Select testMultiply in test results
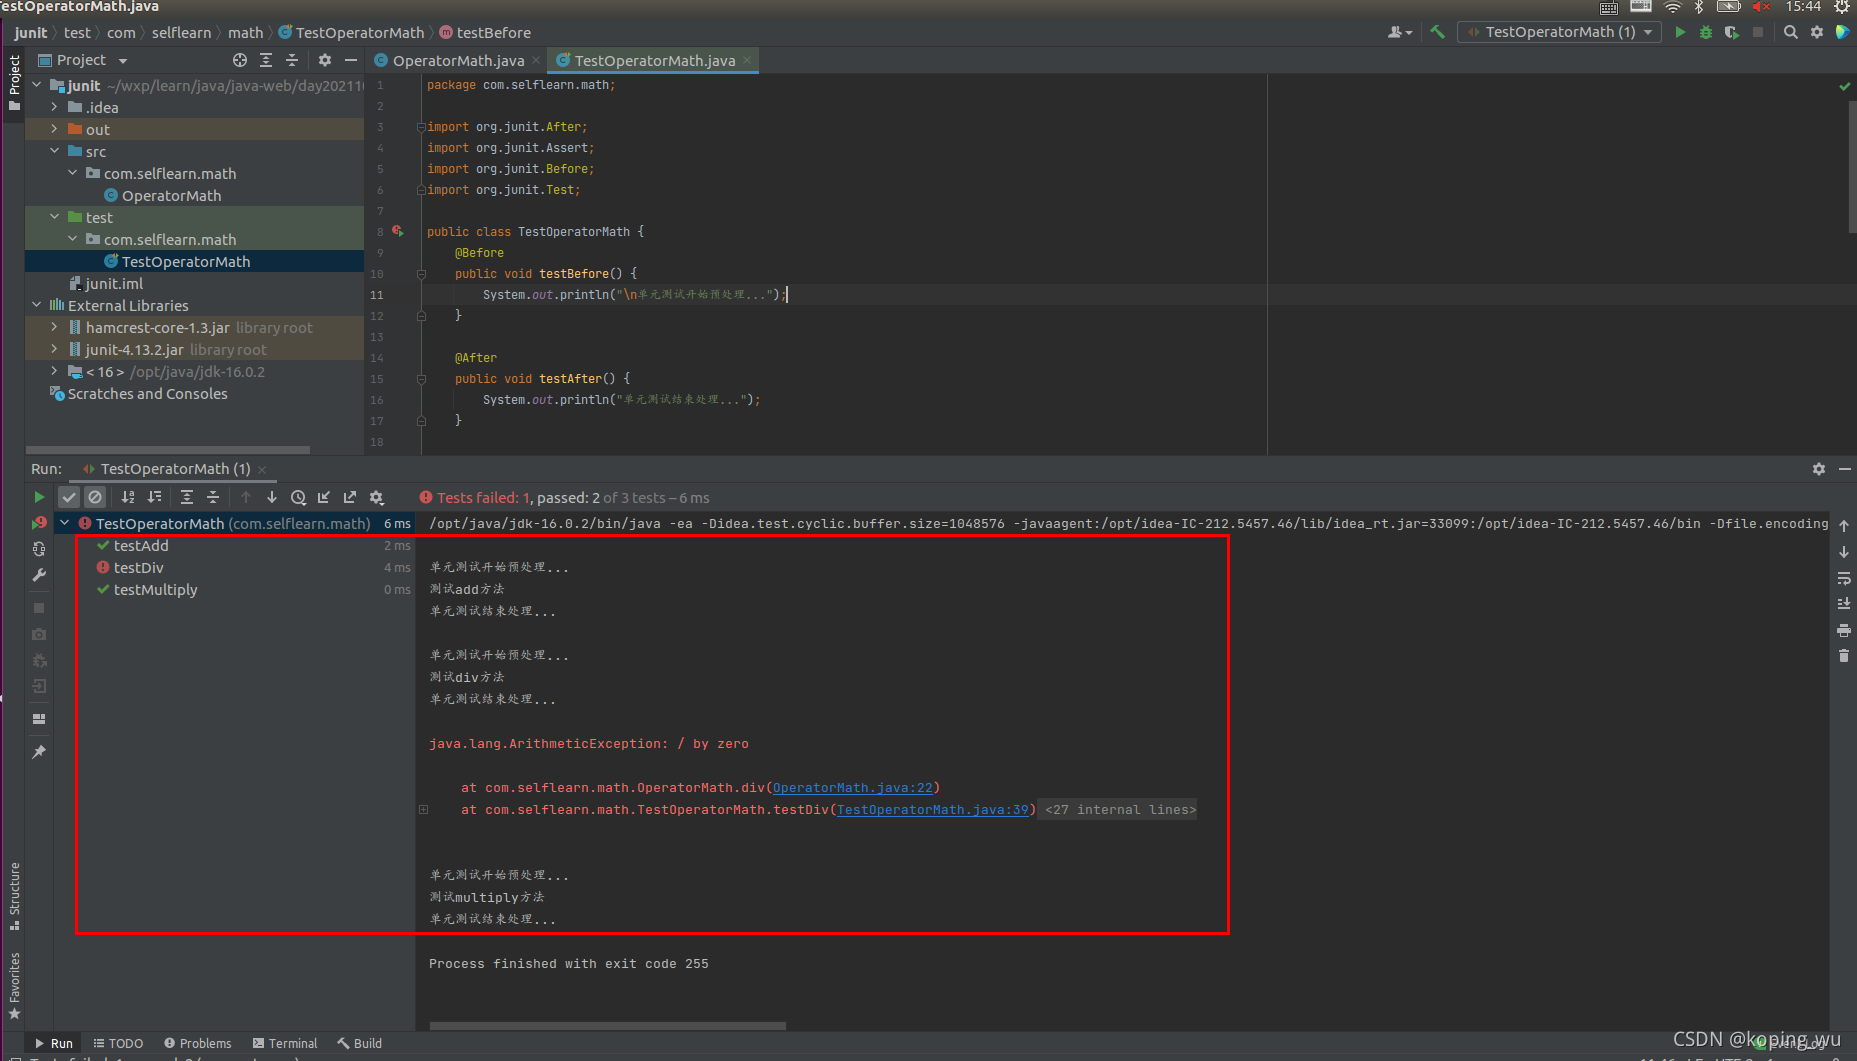 pos(155,590)
